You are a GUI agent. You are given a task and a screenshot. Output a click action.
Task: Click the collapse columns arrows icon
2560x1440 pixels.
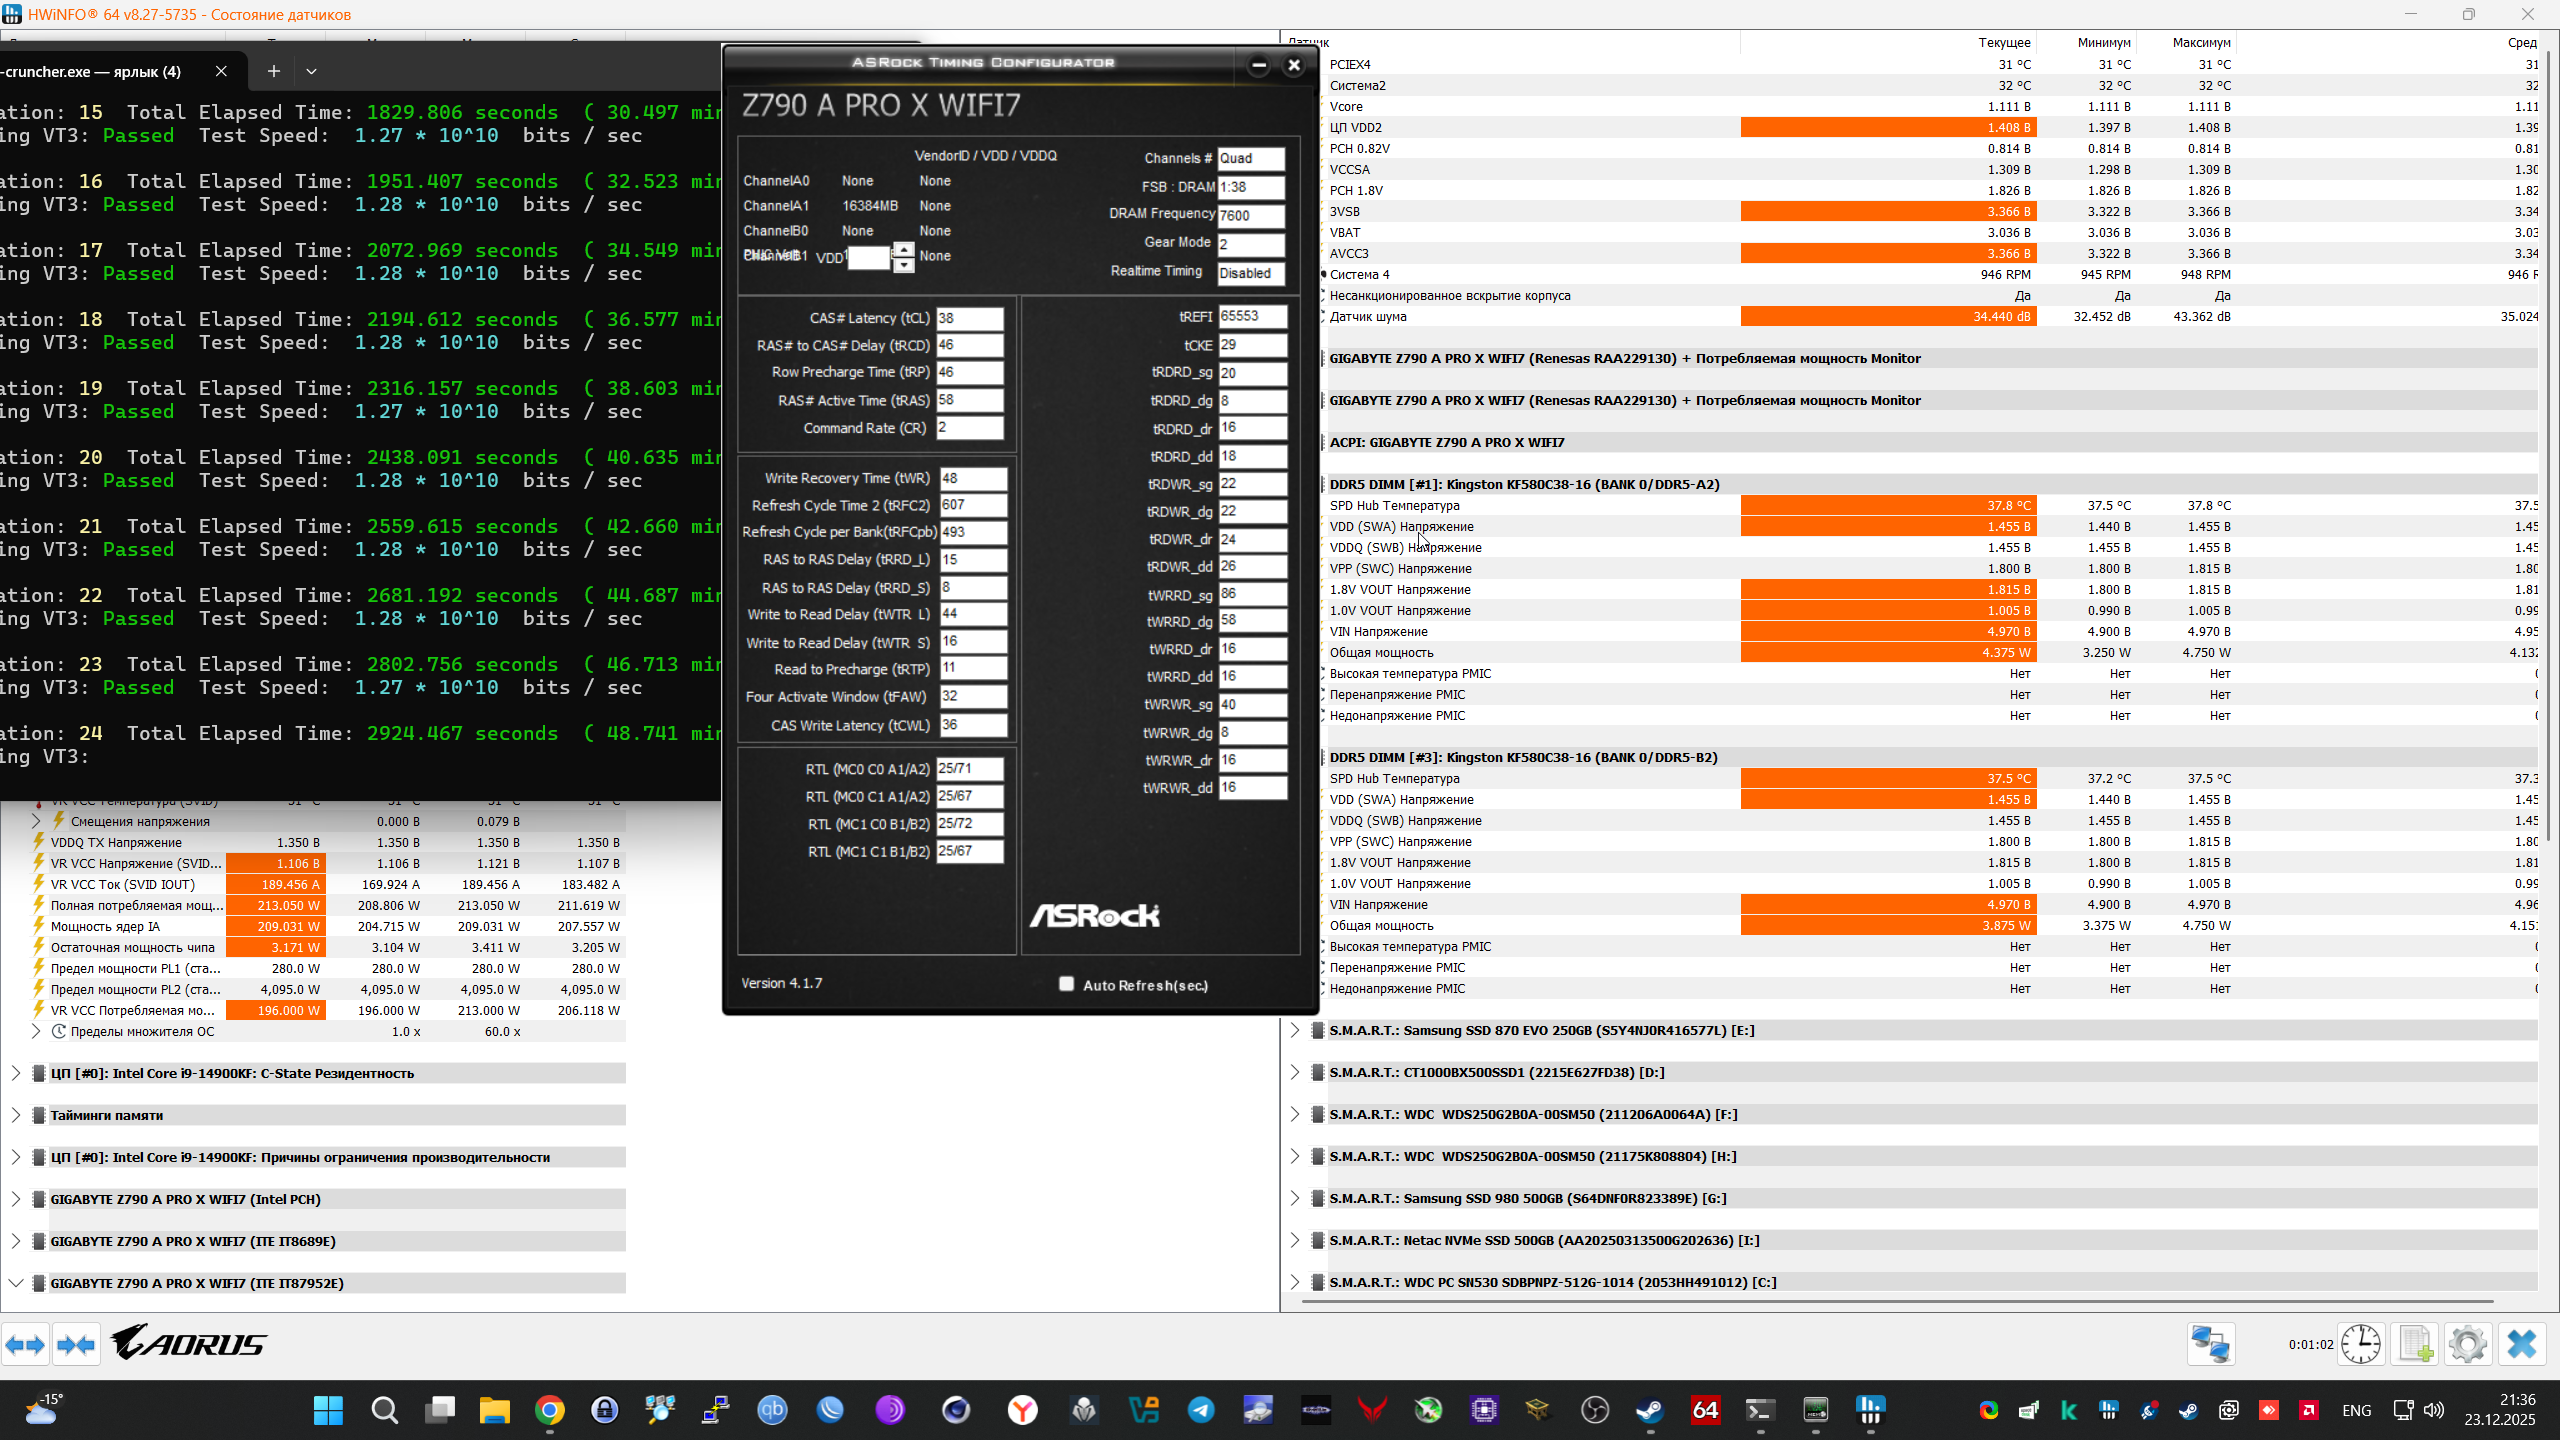(77, 1345)
